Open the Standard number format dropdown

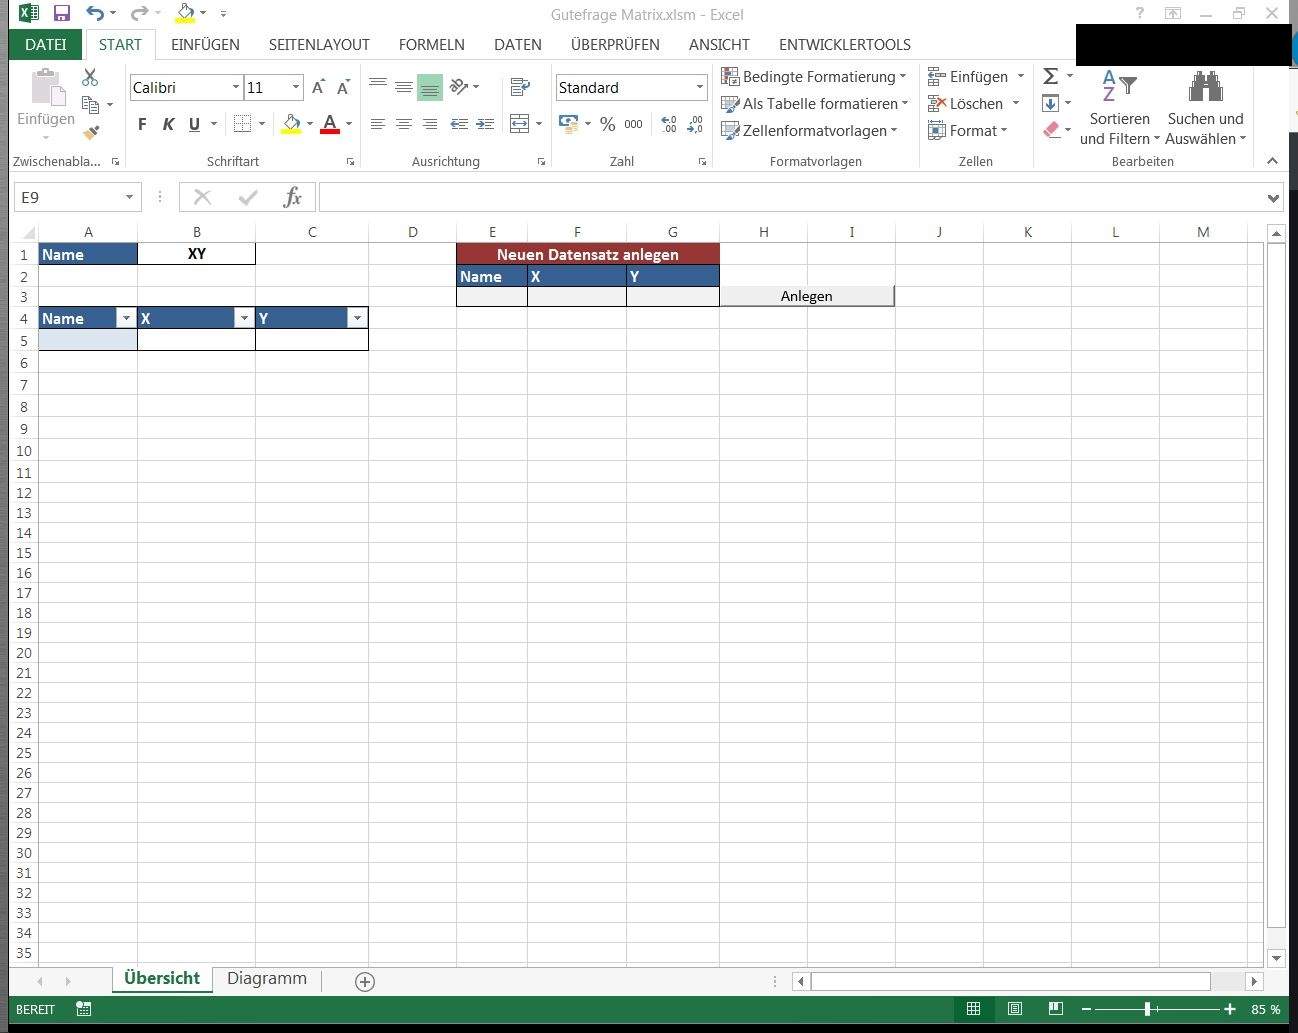(x=698, y=87)
